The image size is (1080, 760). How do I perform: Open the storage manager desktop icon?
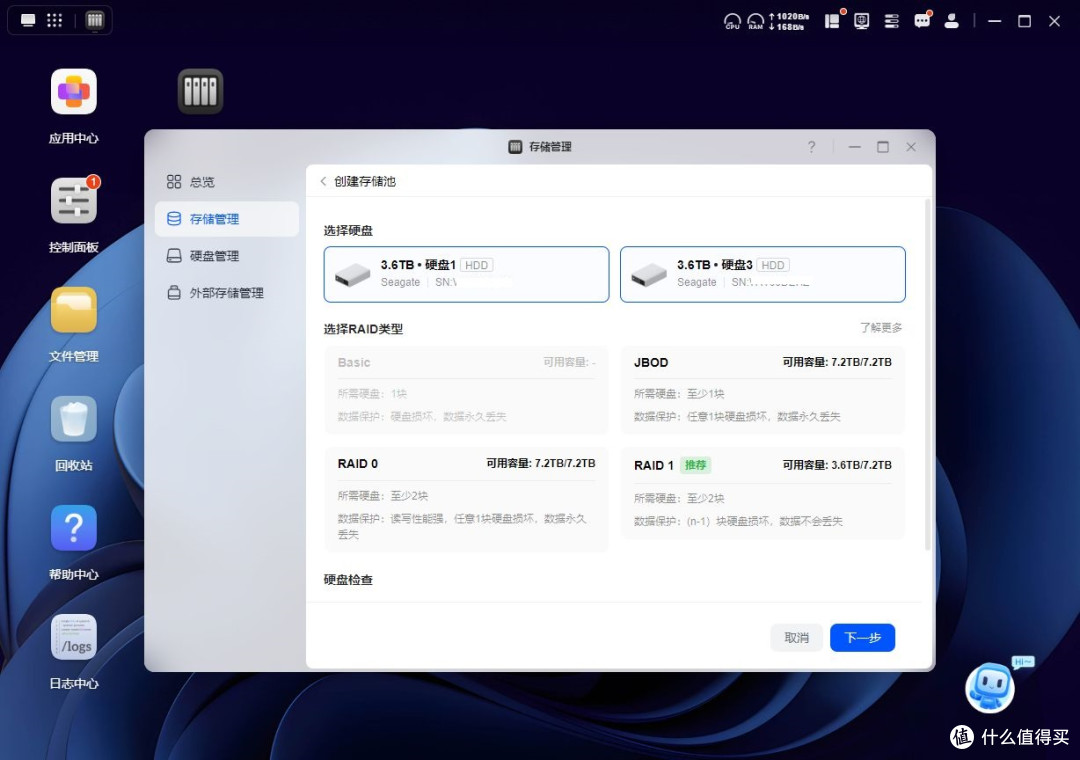200,91
